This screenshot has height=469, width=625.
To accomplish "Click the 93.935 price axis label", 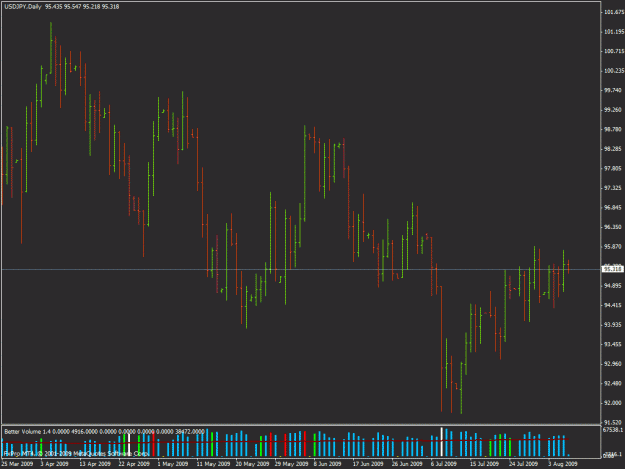I will 613,325.
